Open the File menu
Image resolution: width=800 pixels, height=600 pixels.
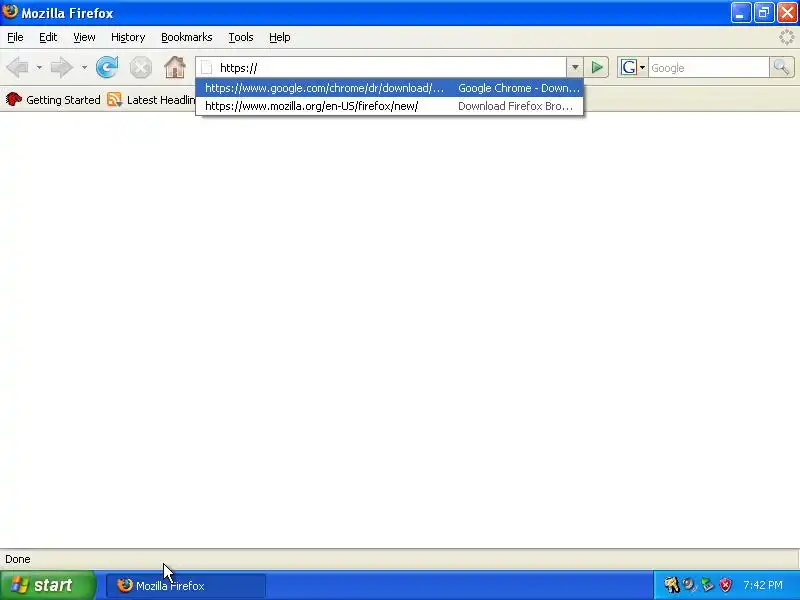[x=15, y=37]
